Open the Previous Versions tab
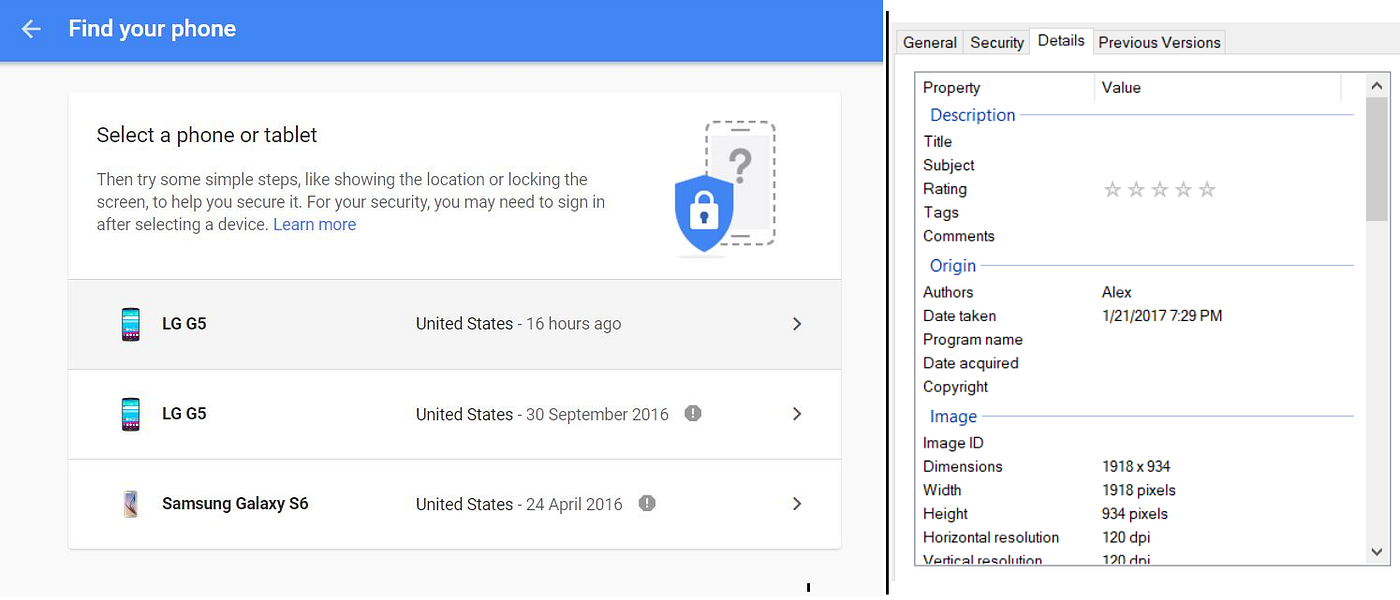Screen dimensions: 1400x600 (x=1159, y=42)
